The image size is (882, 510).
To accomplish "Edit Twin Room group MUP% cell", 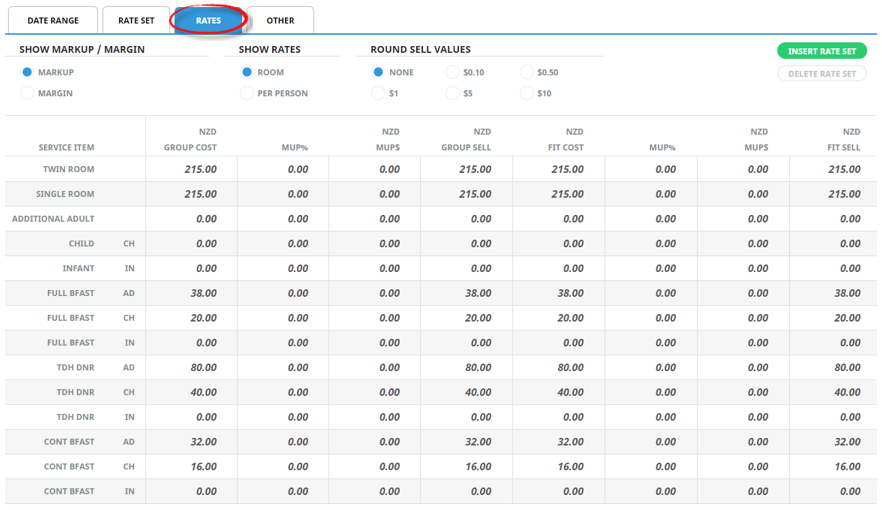I will (283, 169).
